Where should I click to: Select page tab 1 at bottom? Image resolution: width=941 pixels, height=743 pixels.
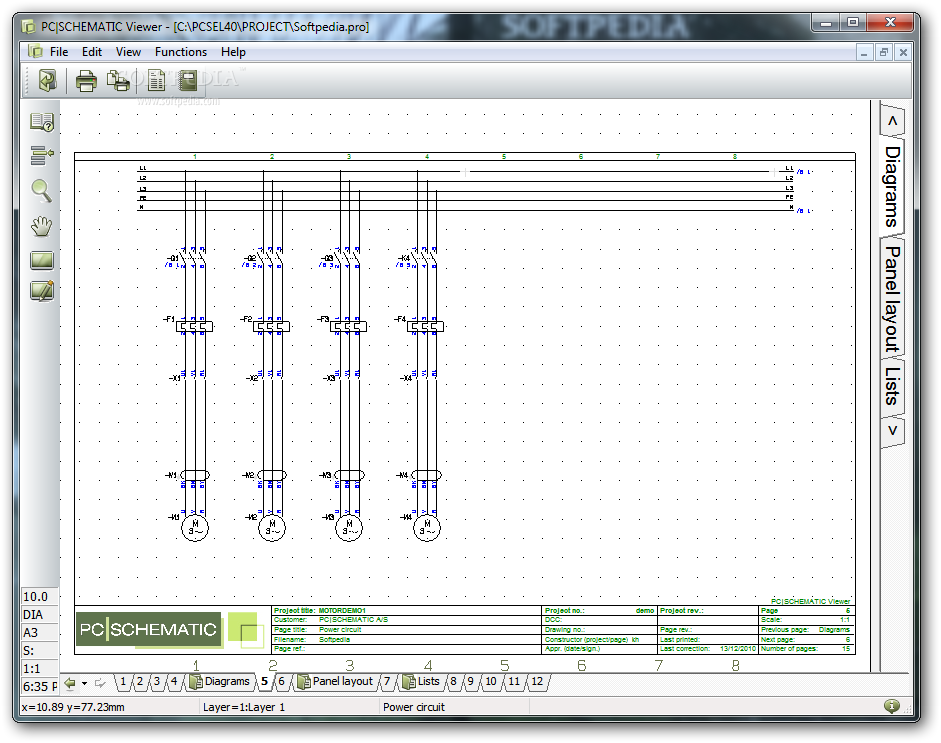coord(122,682)
